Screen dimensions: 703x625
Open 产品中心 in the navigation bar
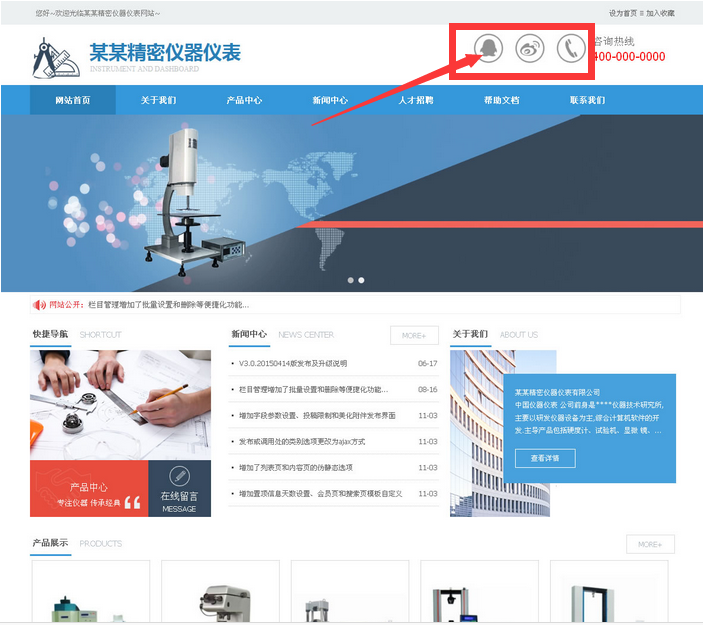(244, 101)
